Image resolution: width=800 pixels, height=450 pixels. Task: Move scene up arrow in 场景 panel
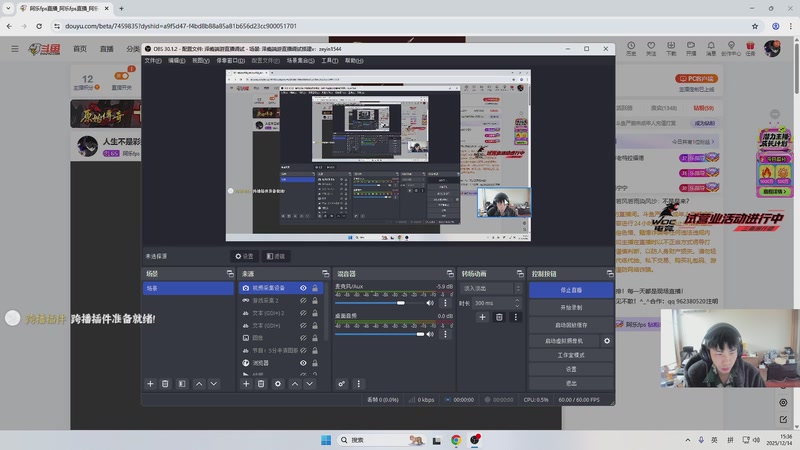tap(199, 384)
